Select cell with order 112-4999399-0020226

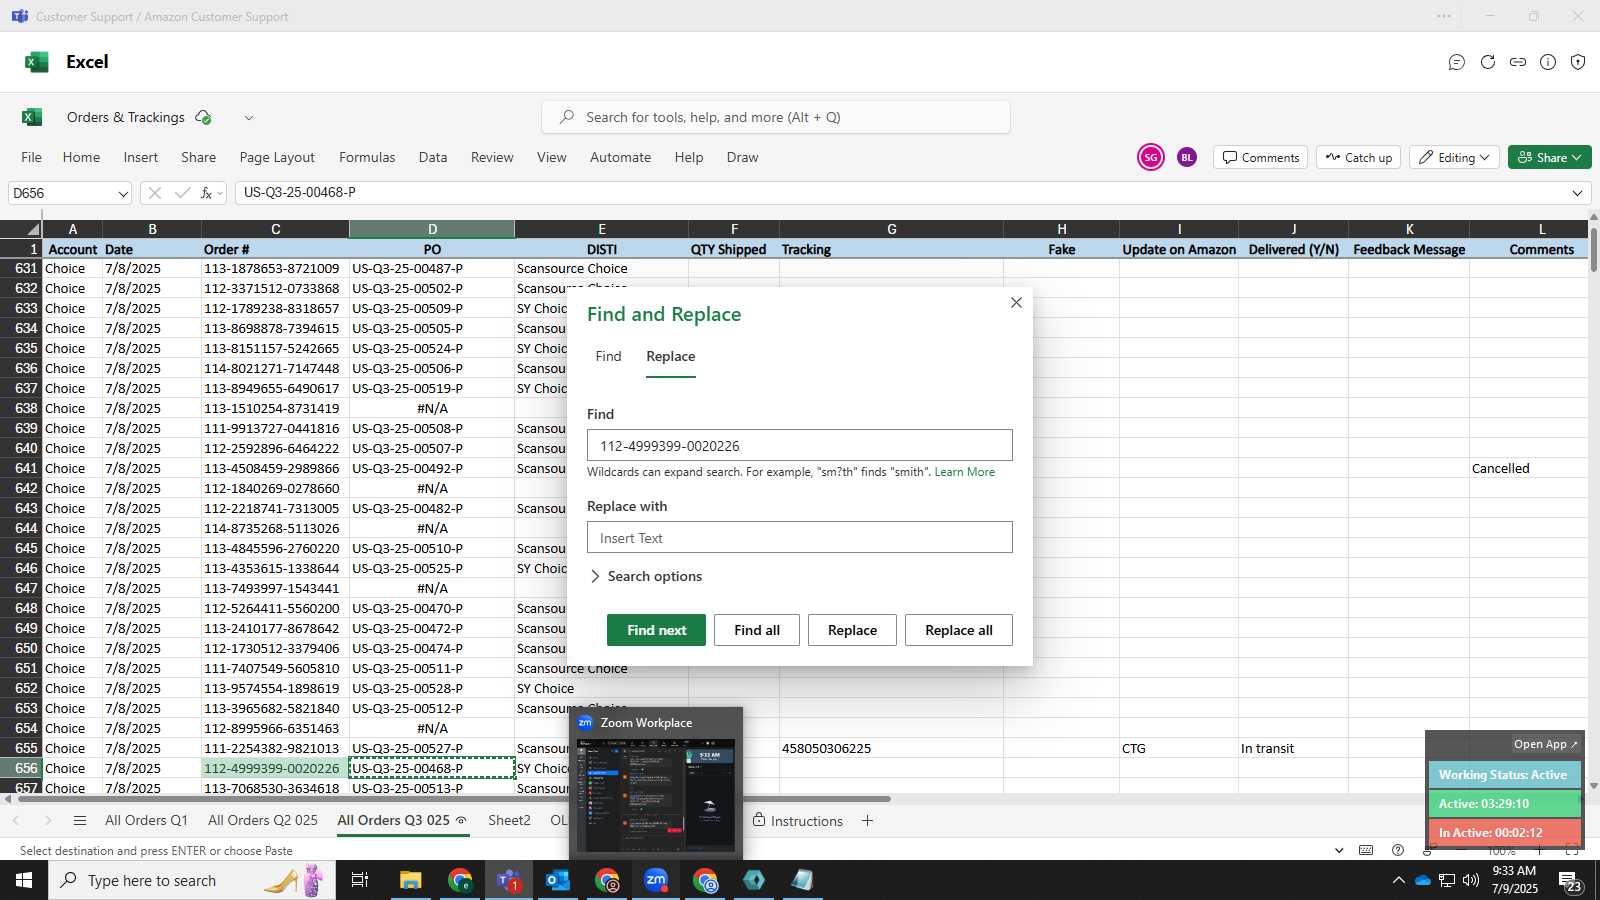pos(275,768)
